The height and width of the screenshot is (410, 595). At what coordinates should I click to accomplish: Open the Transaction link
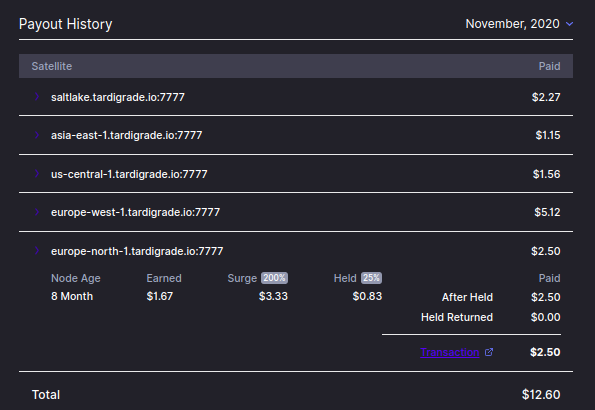coord(450,352)
